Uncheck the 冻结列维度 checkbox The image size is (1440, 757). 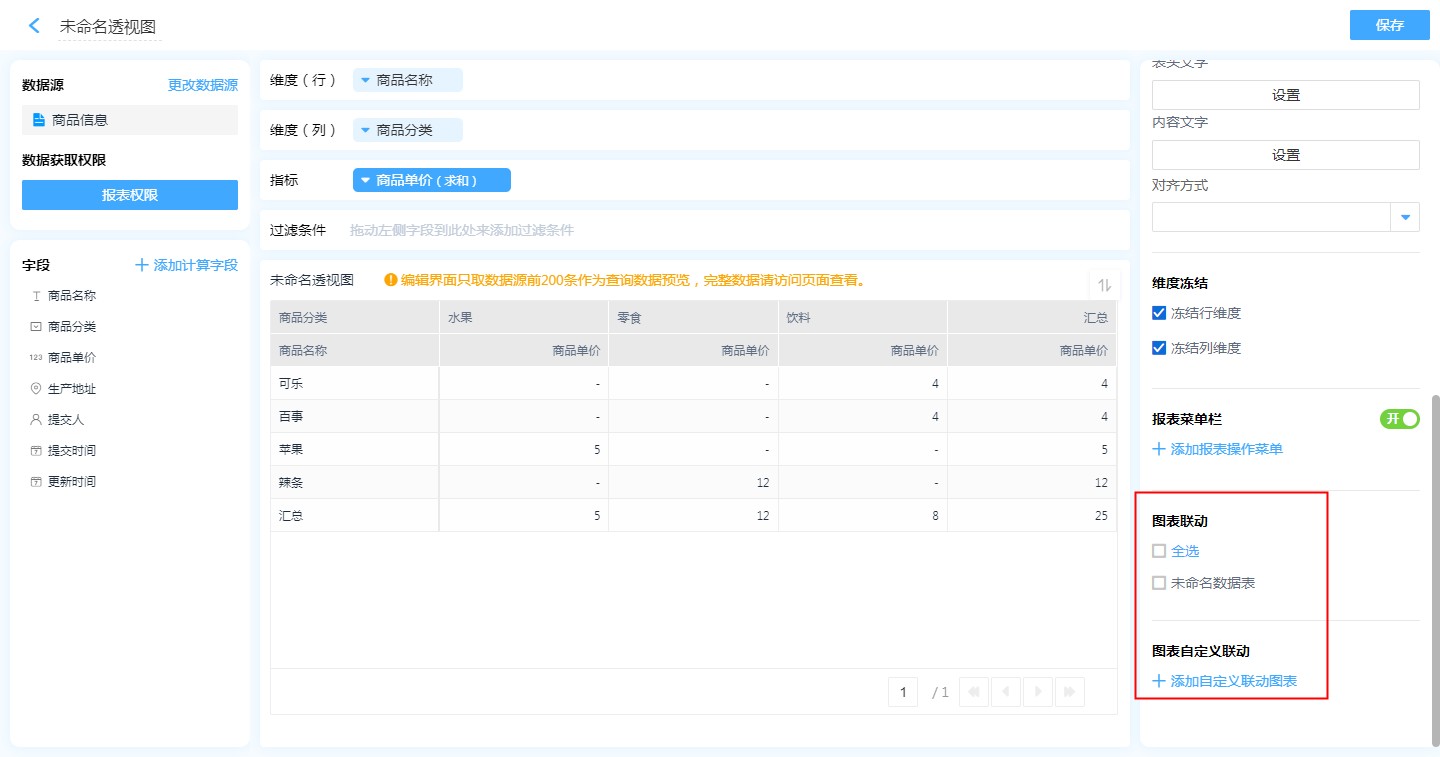(x=1159, y=348)
